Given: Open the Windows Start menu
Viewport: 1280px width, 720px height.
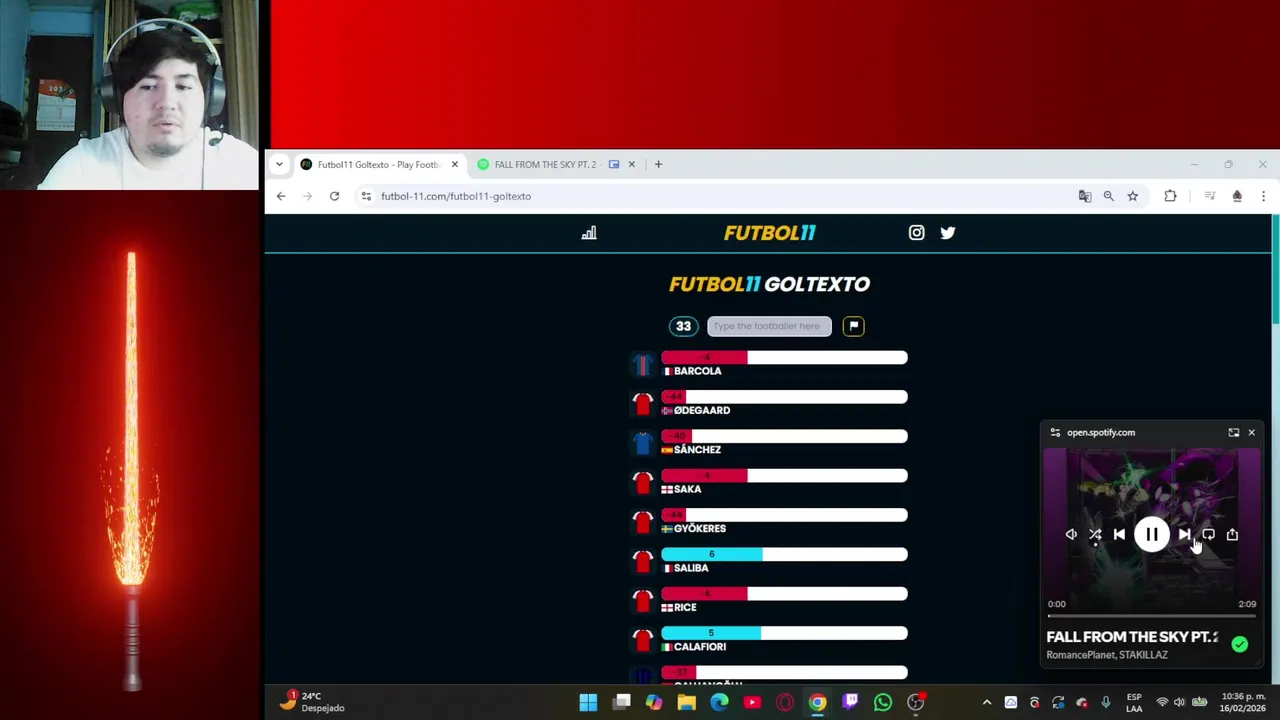Looking at the screenshot, I should [x=588, y=703].
